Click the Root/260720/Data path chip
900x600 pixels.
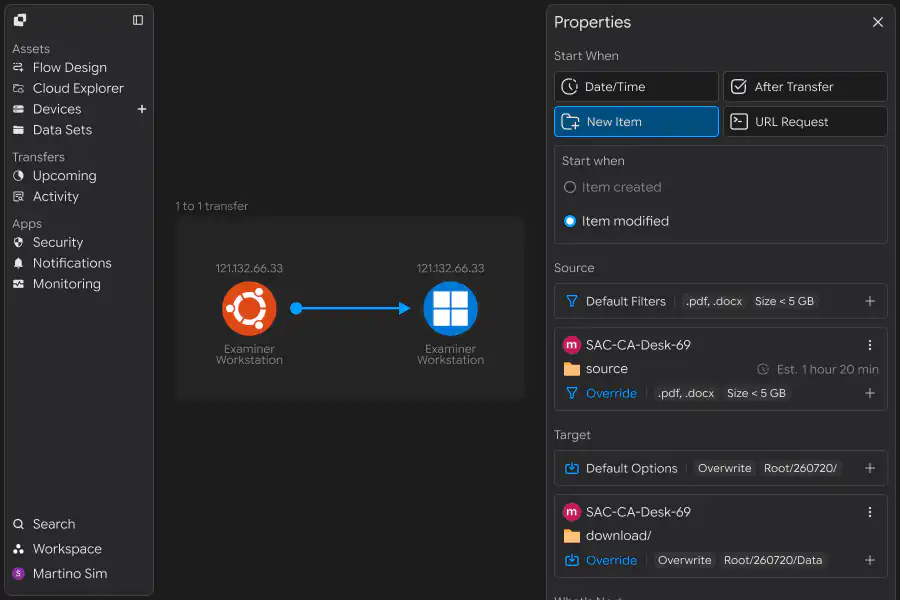(x=773, y=560)
